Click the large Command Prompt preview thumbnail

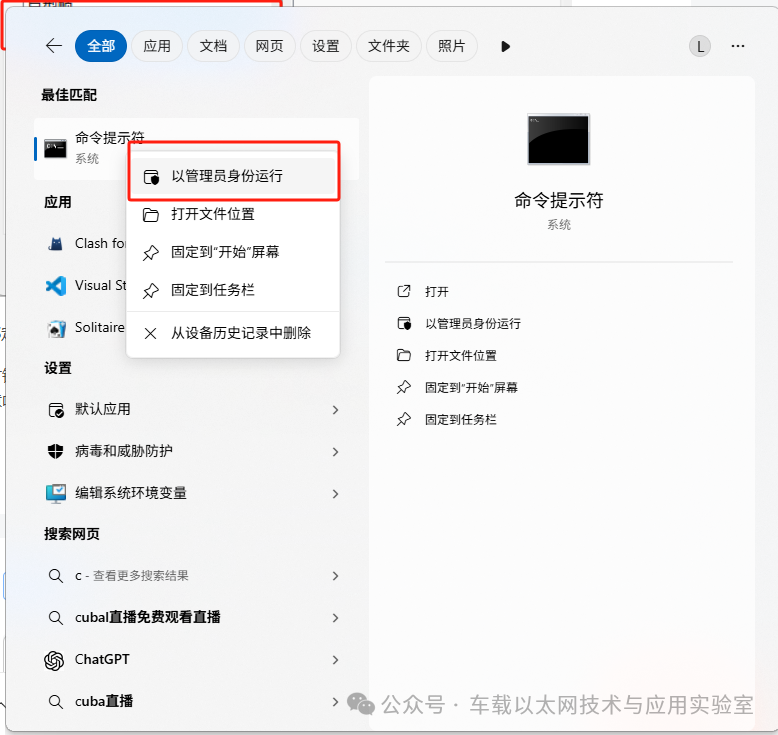[558, 139]
